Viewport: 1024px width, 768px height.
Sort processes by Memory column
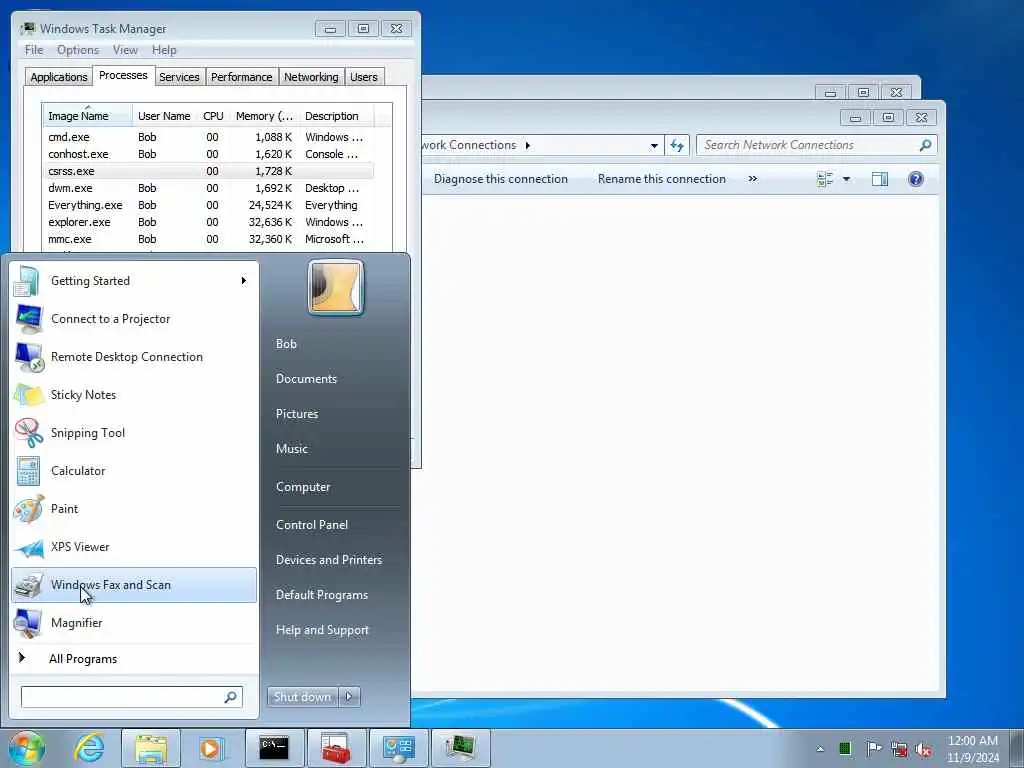coord(264,116)
